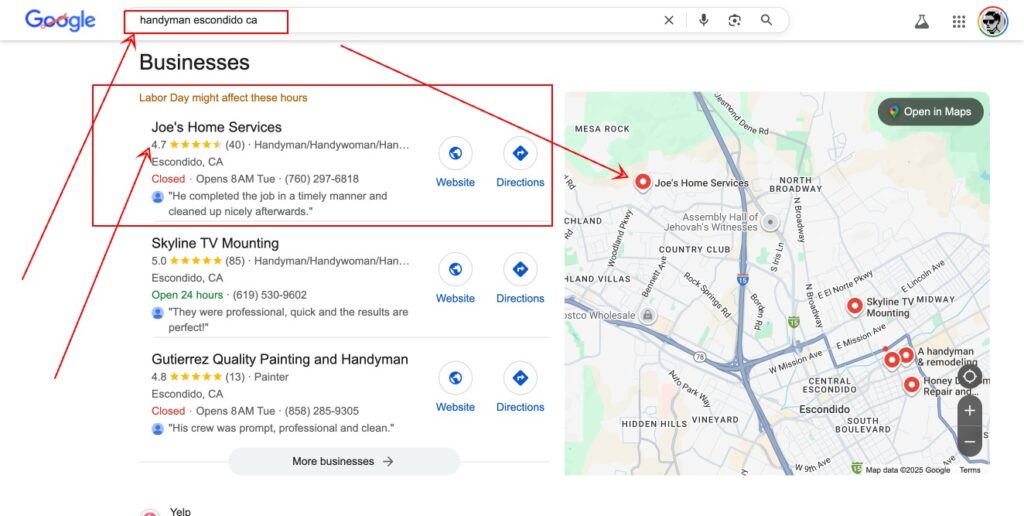Clear the search box with the X icon

pyautogui.click(x=669, y=20)
